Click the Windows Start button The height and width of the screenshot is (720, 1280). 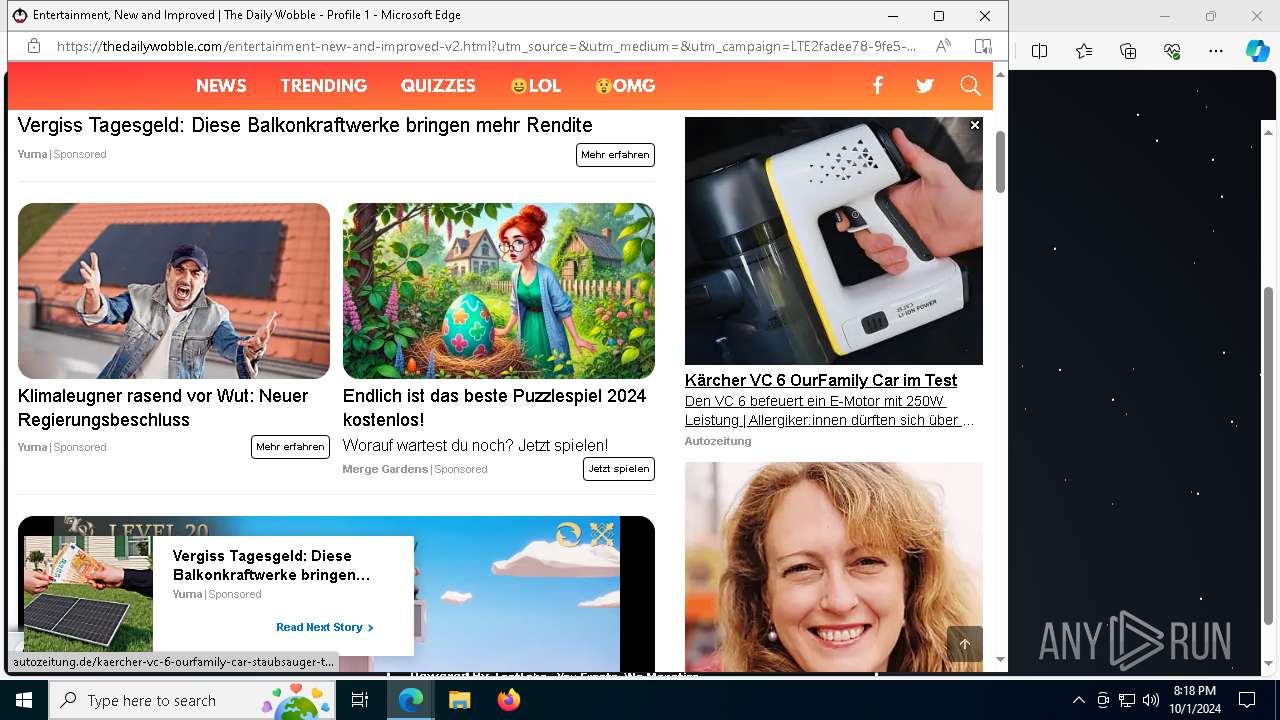pos(24,700)
